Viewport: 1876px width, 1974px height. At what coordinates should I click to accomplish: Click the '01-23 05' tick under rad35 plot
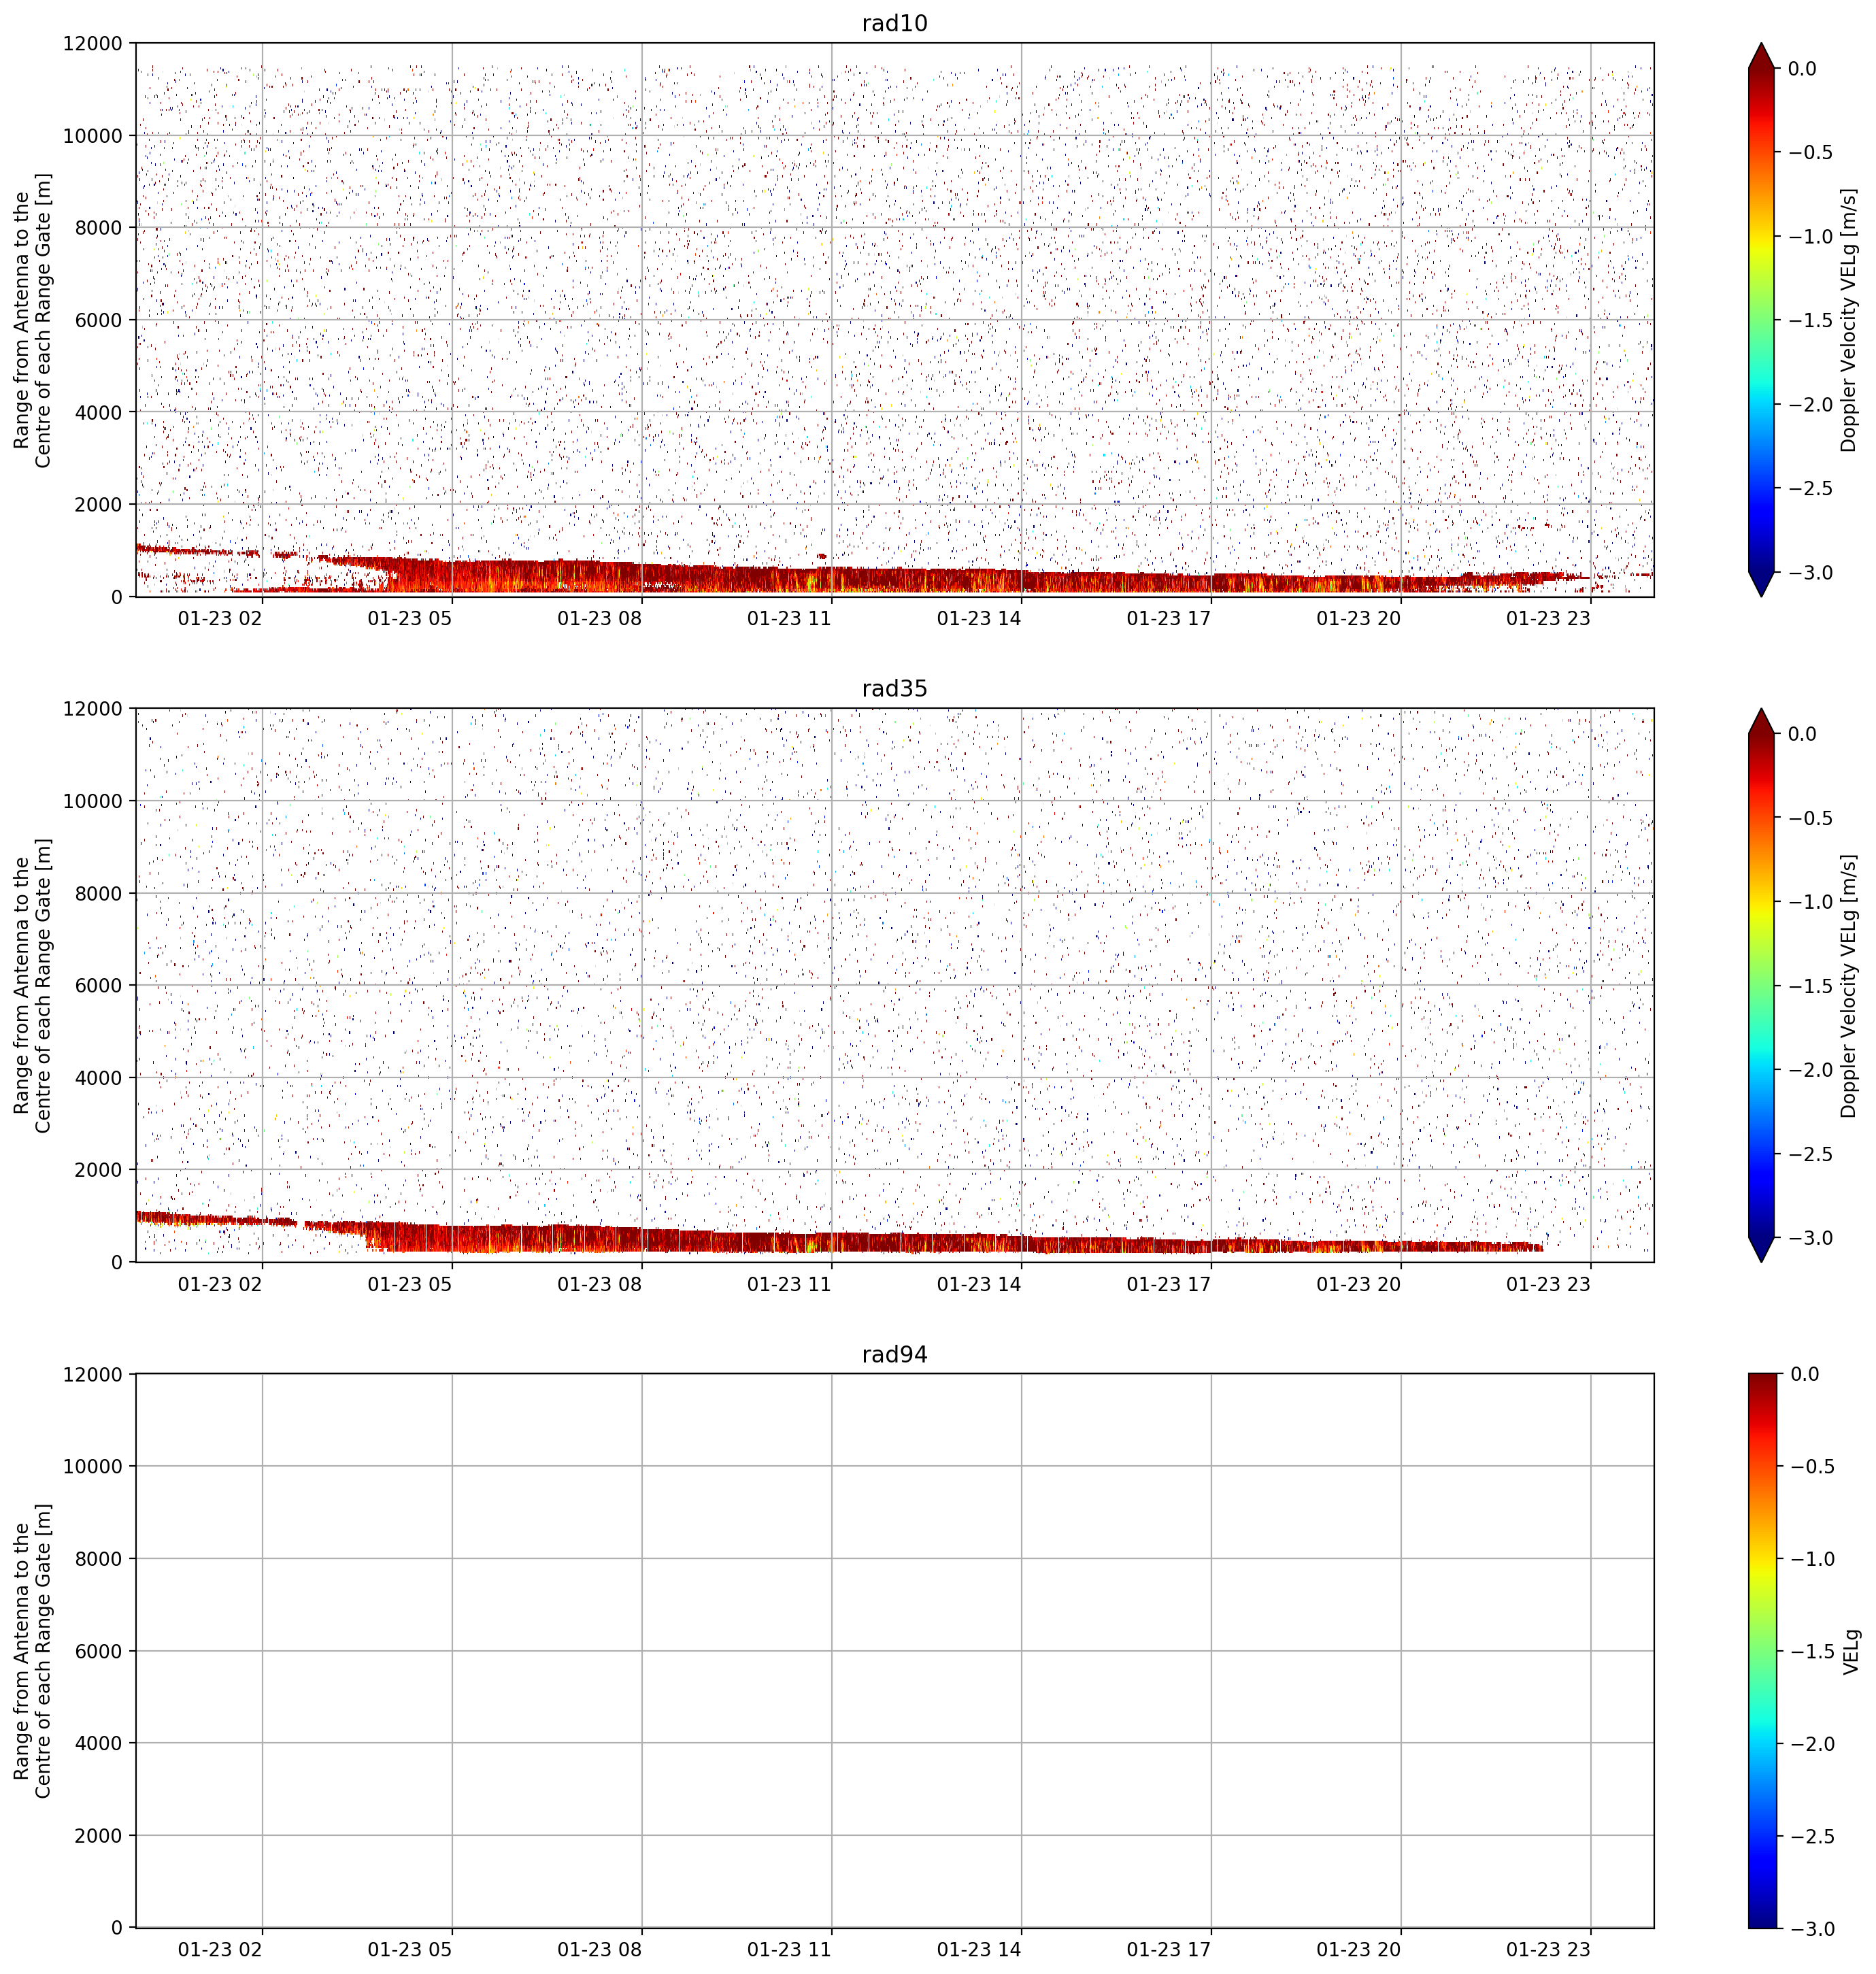(410, 1284)
